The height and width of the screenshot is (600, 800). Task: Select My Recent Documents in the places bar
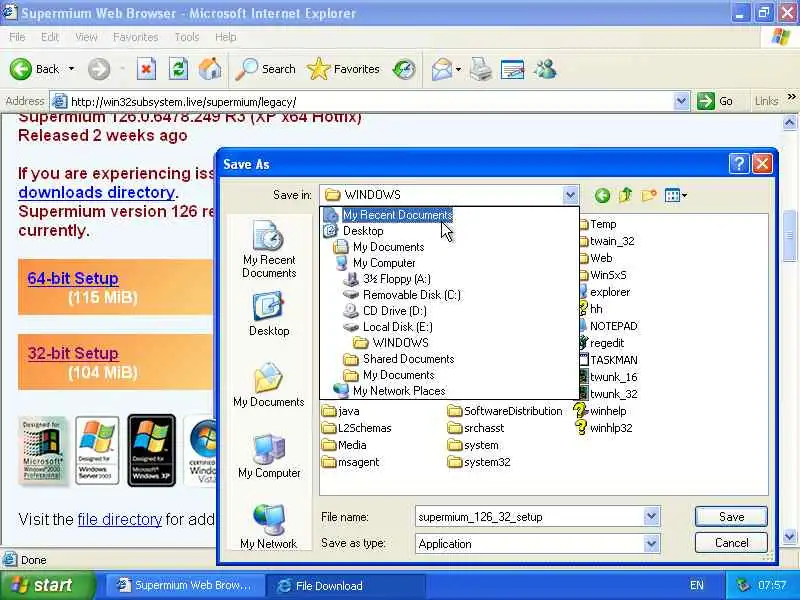point(269,250)
